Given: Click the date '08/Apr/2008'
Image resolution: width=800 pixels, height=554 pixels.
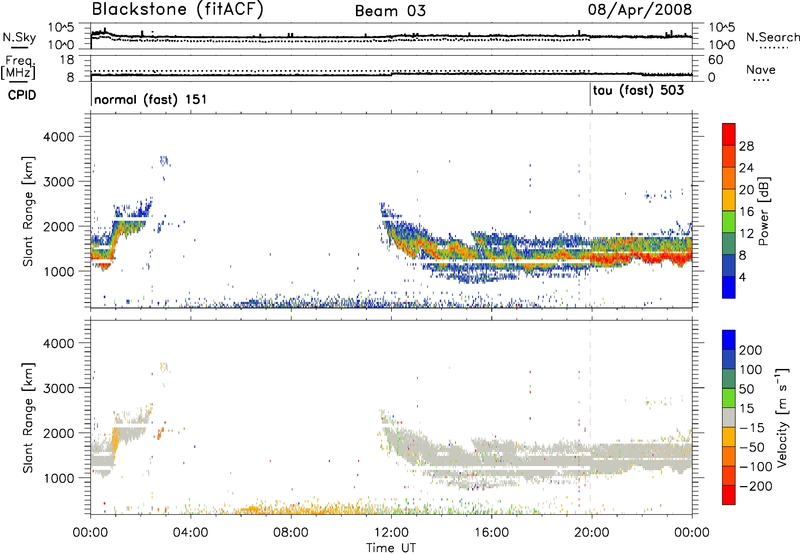Looking at the screenshot, I should [x=640, y=9].
